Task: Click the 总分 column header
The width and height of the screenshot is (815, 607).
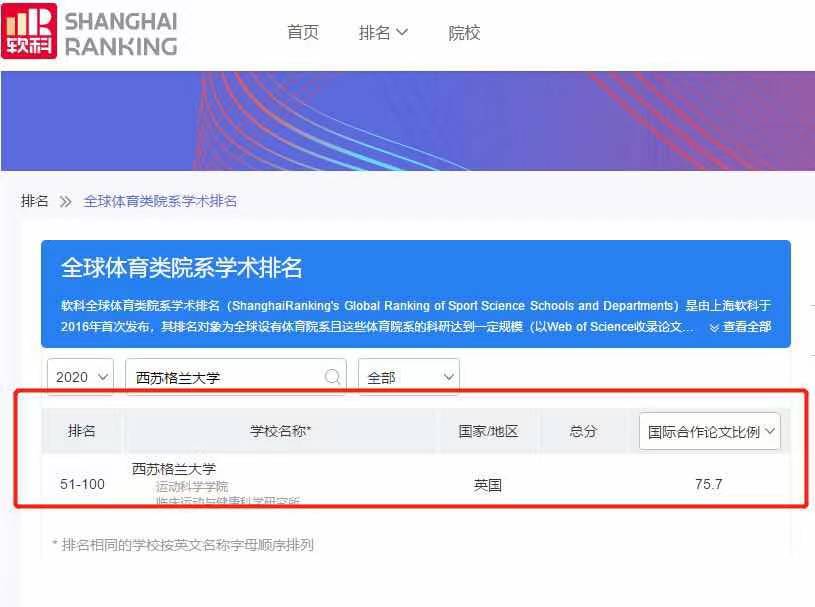Action: [x=583, y=431]
